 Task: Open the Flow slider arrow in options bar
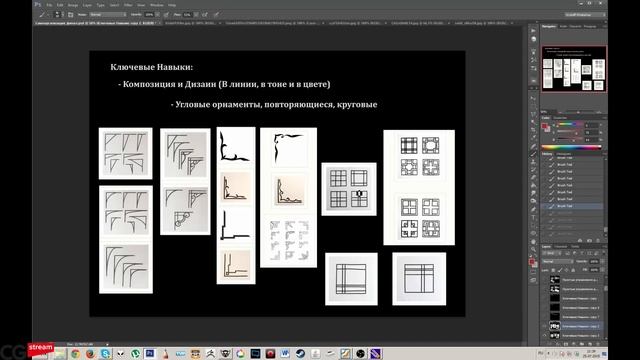coord(196,14)
